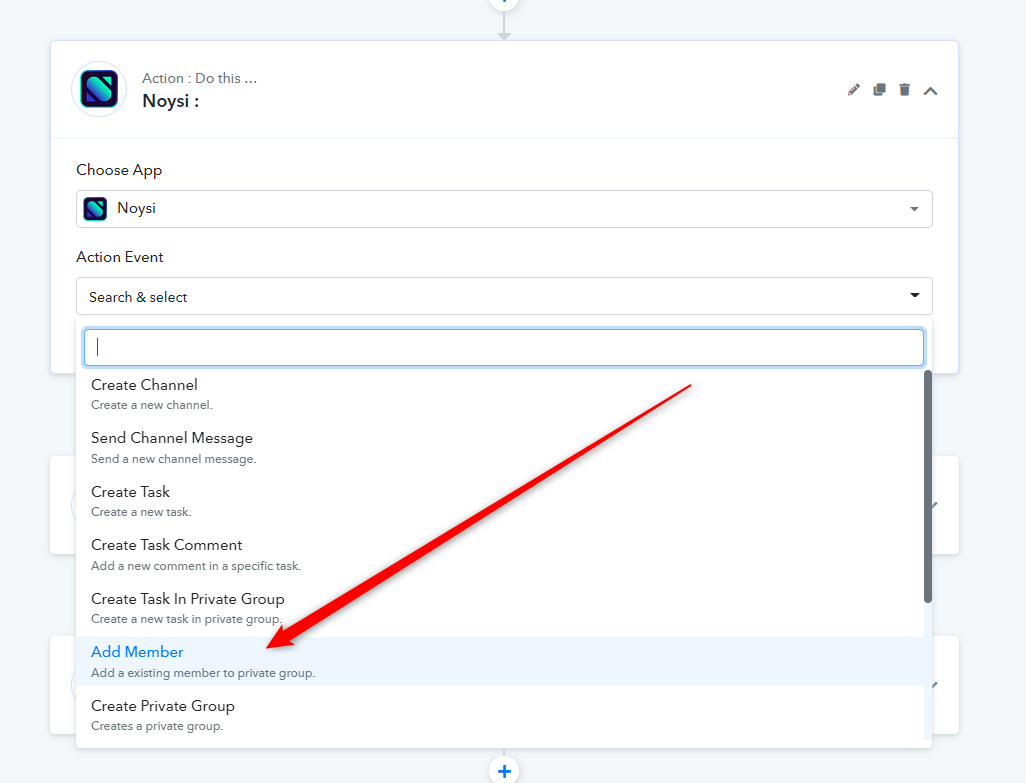Select Send Channel Message action

tap(500, 448)
